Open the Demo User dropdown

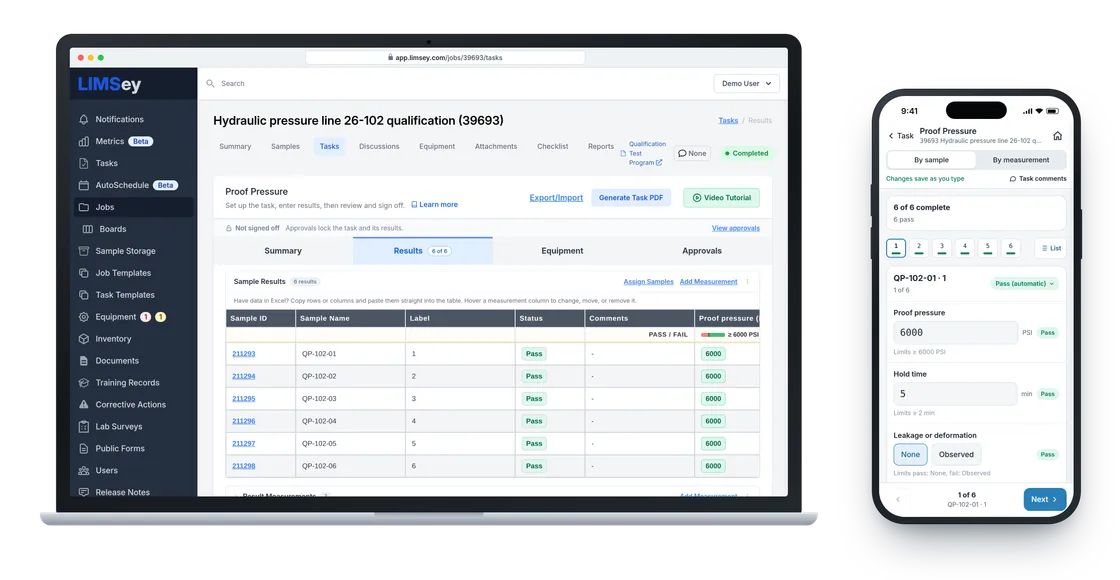[746, 84]
